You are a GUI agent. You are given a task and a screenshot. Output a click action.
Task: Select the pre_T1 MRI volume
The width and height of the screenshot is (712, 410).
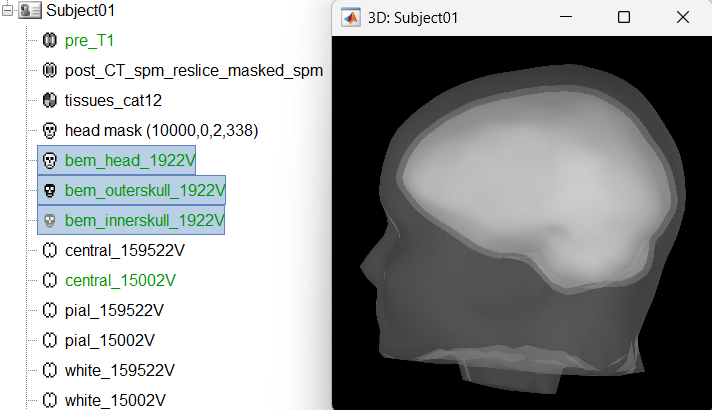pos(91,41)
